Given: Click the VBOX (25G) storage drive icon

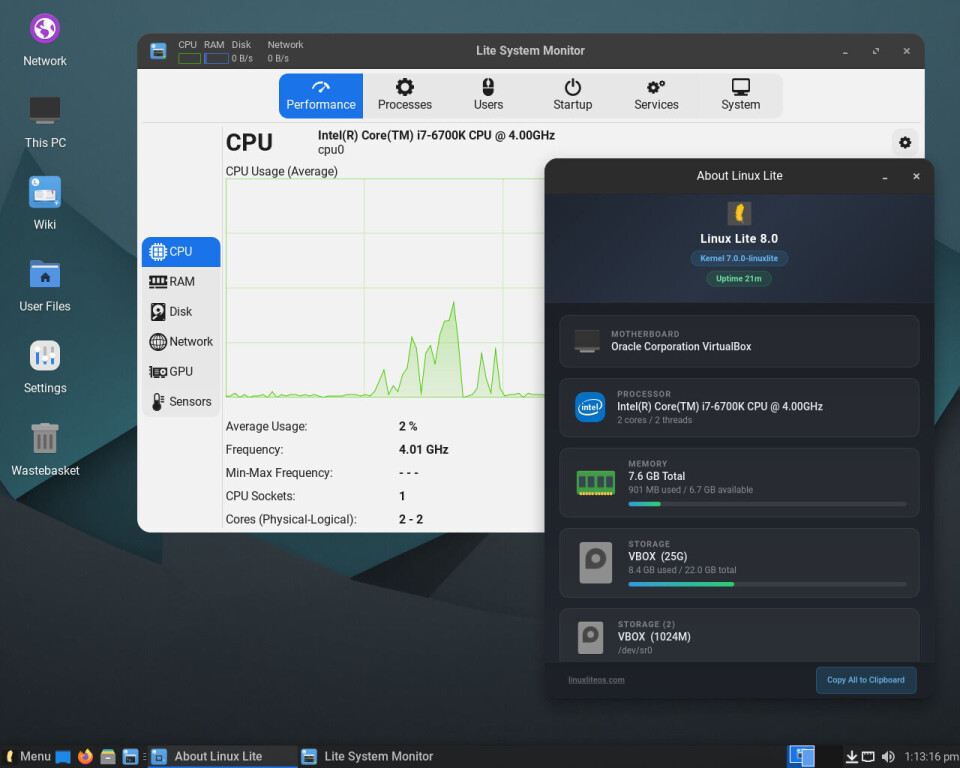Looking at the screenshot, I should [596, 562].
